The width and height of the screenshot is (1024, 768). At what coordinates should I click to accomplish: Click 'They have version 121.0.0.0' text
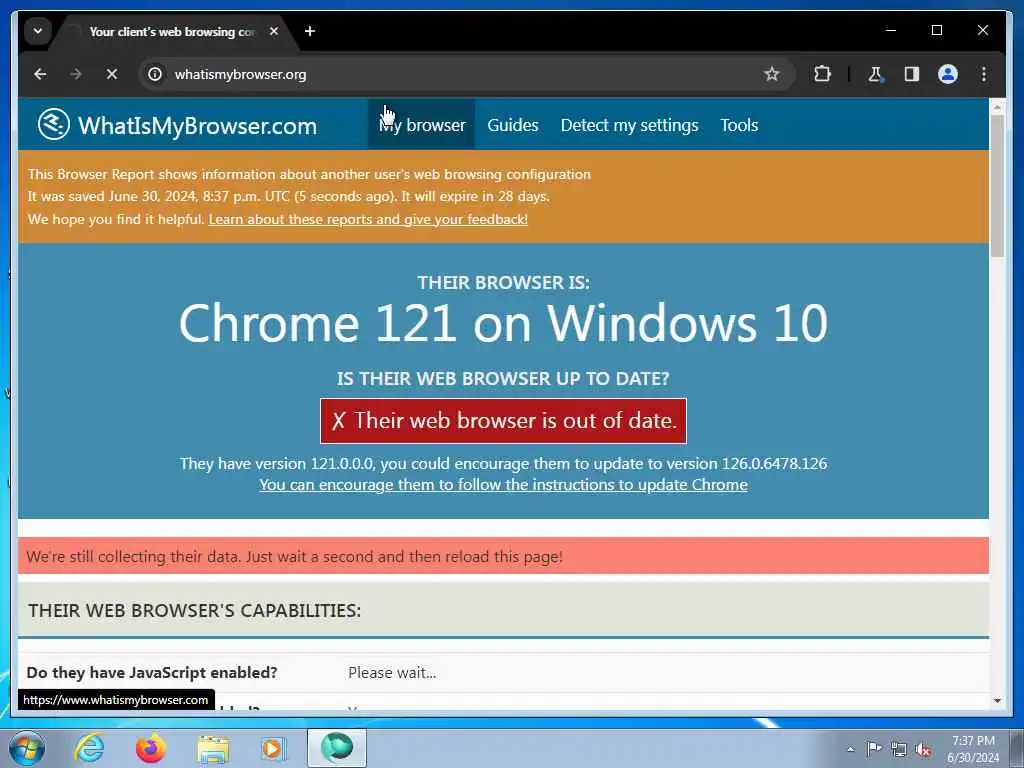503,464
